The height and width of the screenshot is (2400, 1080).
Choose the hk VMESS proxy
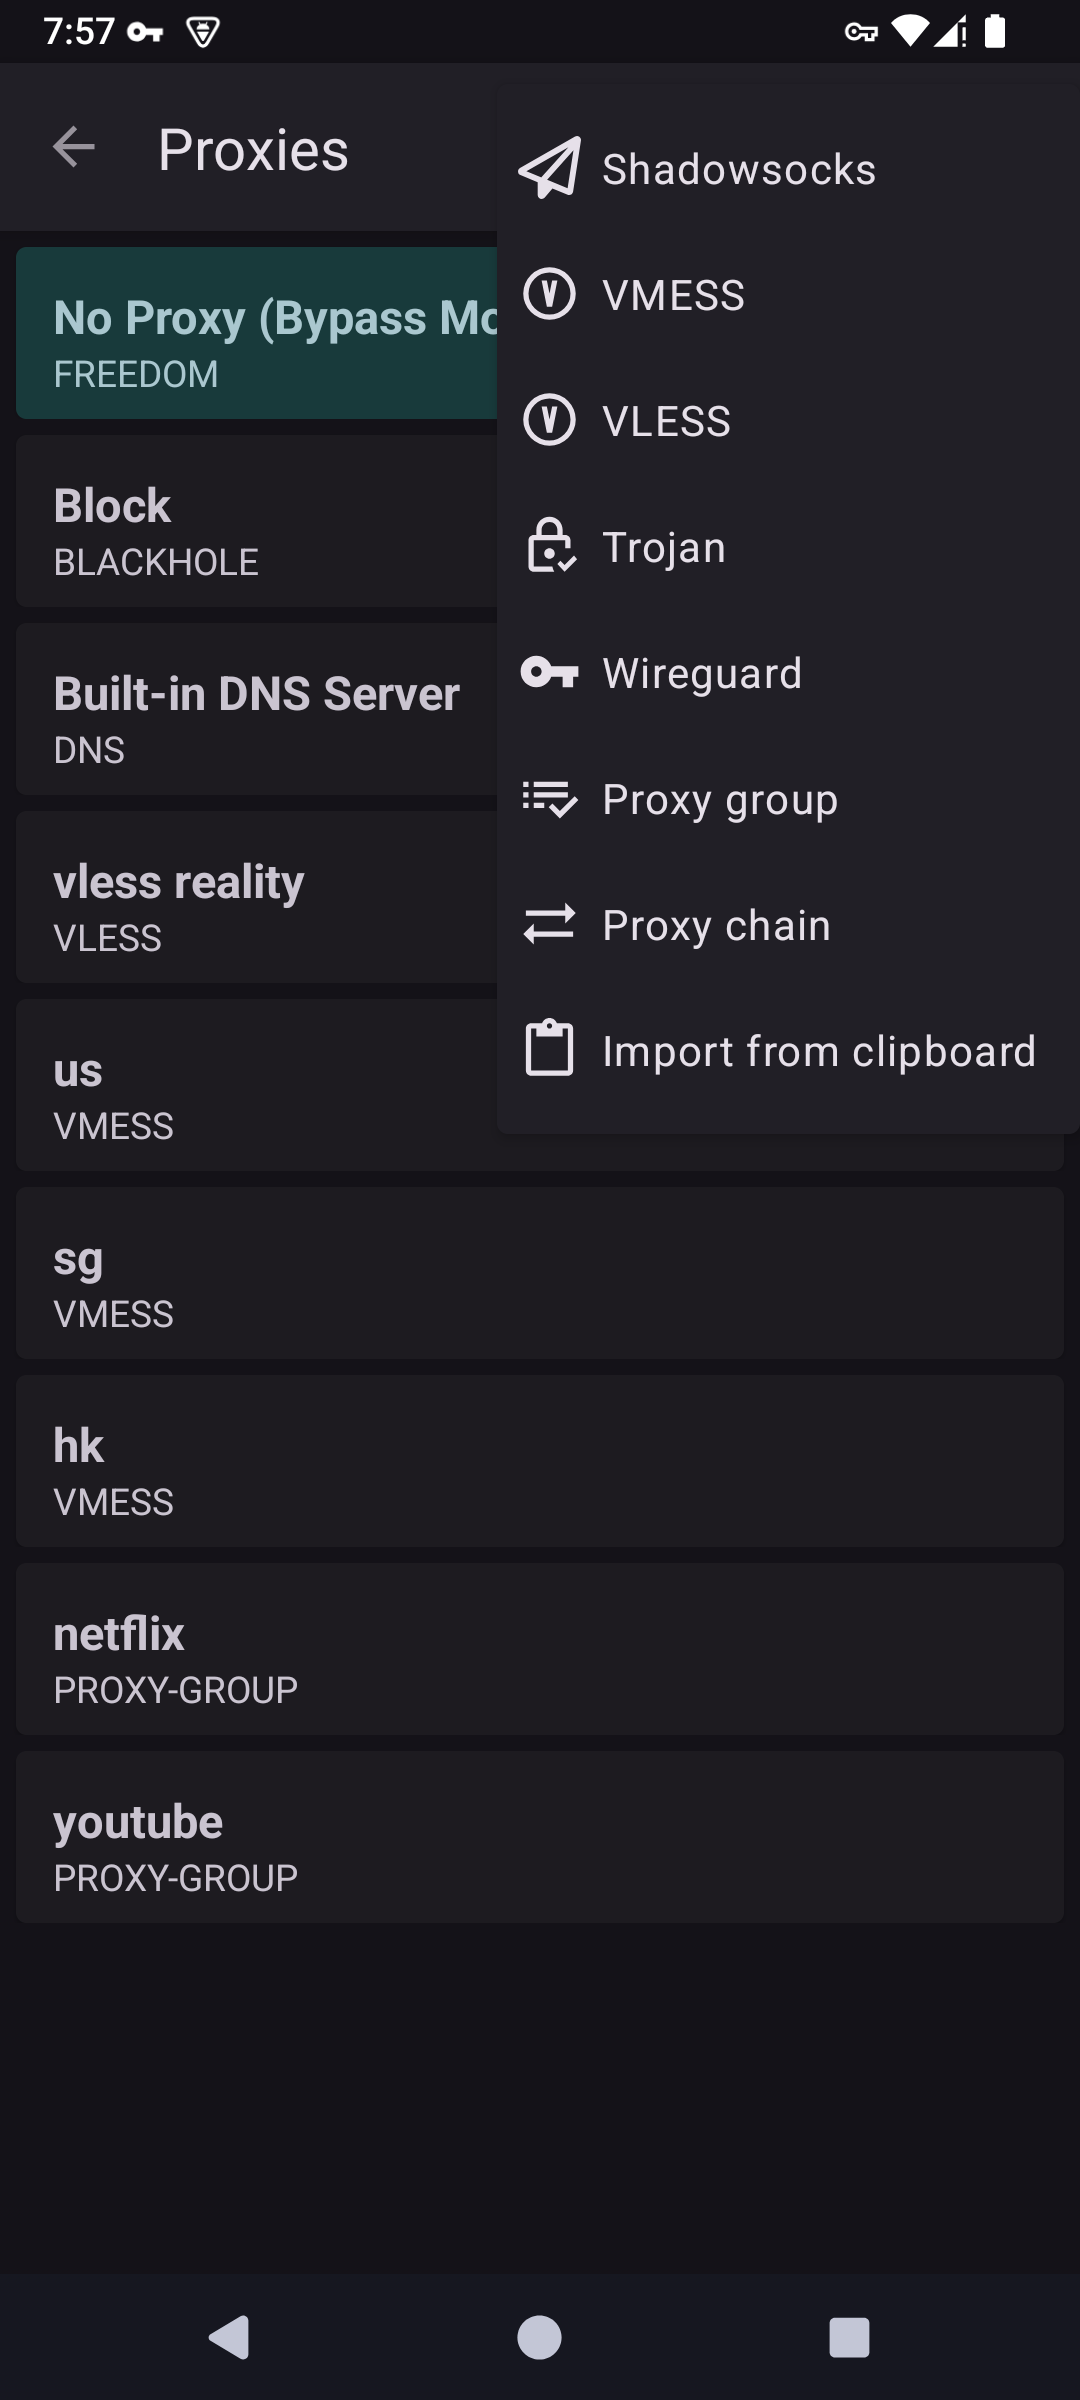[x=540, y=1461]
